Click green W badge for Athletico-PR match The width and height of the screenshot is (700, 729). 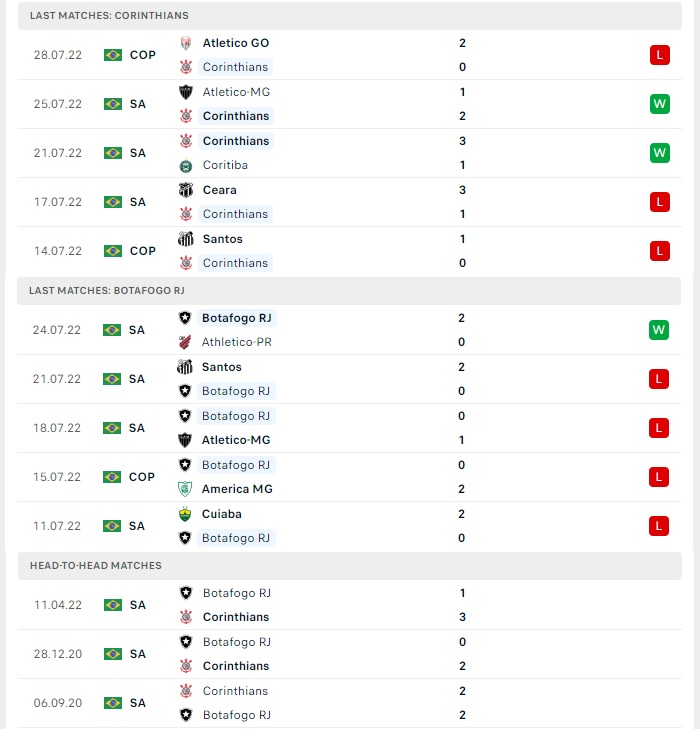coord(659,330)
